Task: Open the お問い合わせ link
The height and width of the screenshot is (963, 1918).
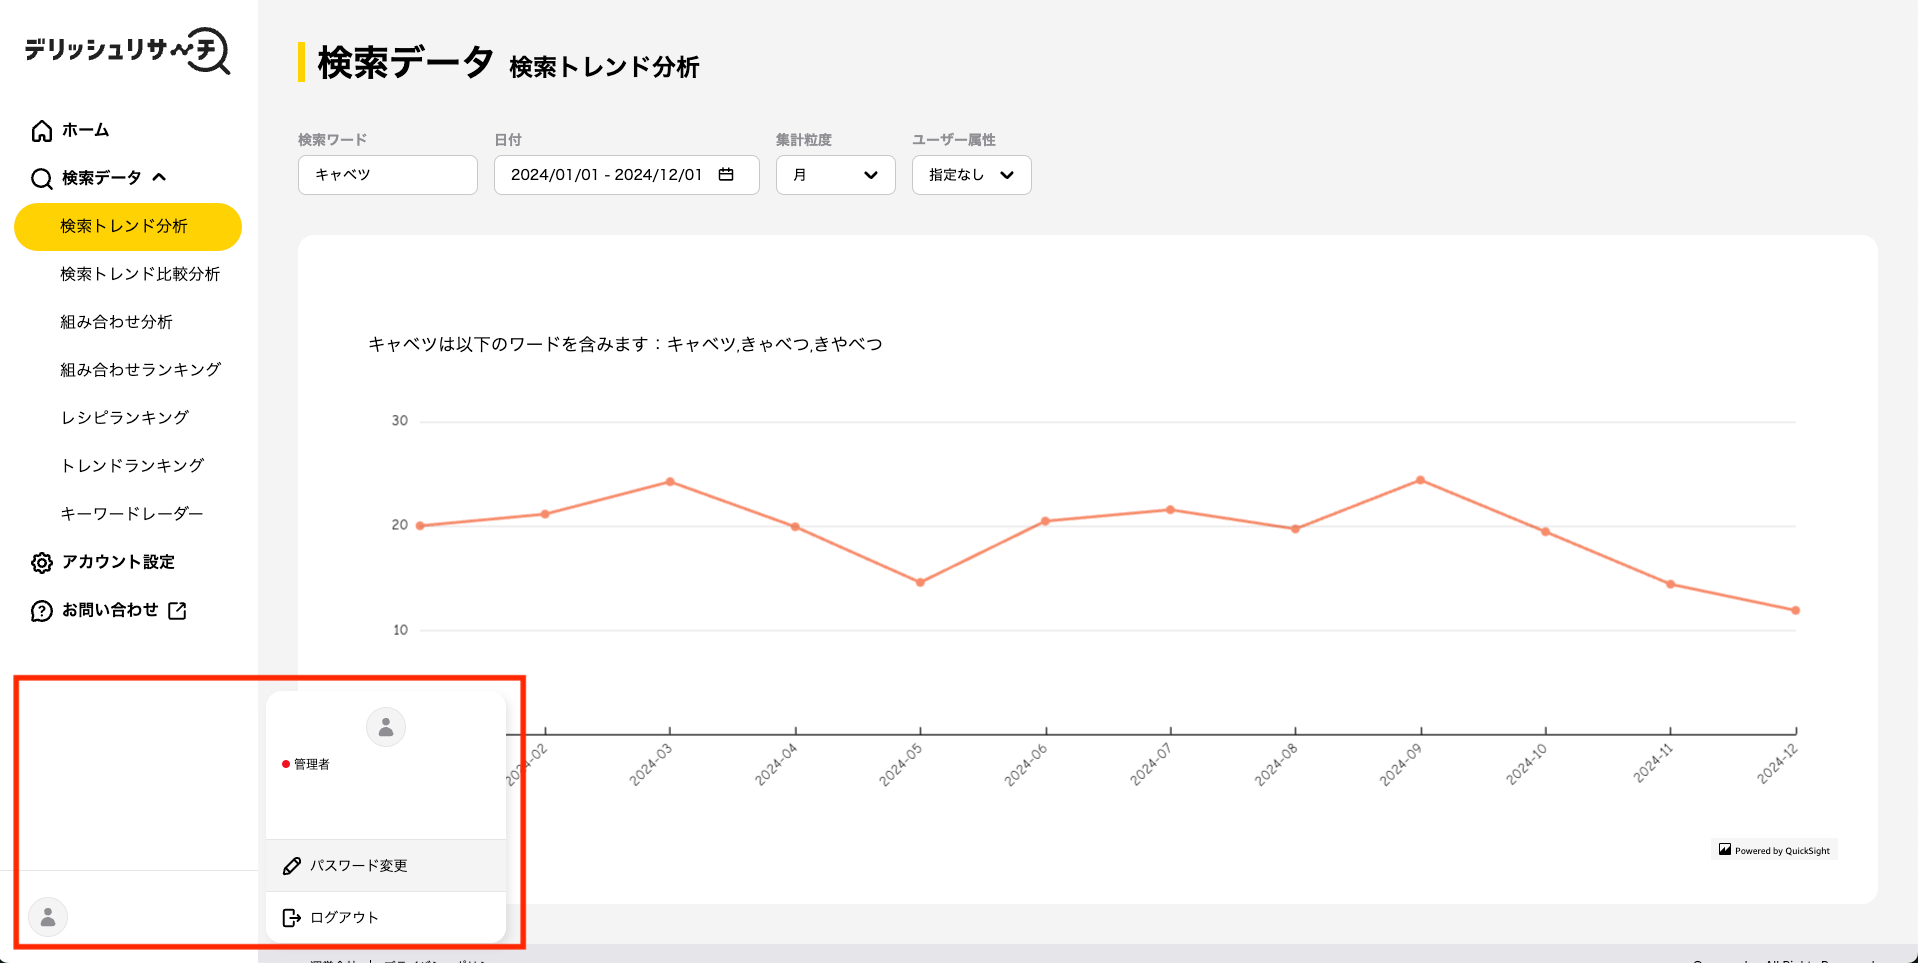Action: (x=109, y=610)
